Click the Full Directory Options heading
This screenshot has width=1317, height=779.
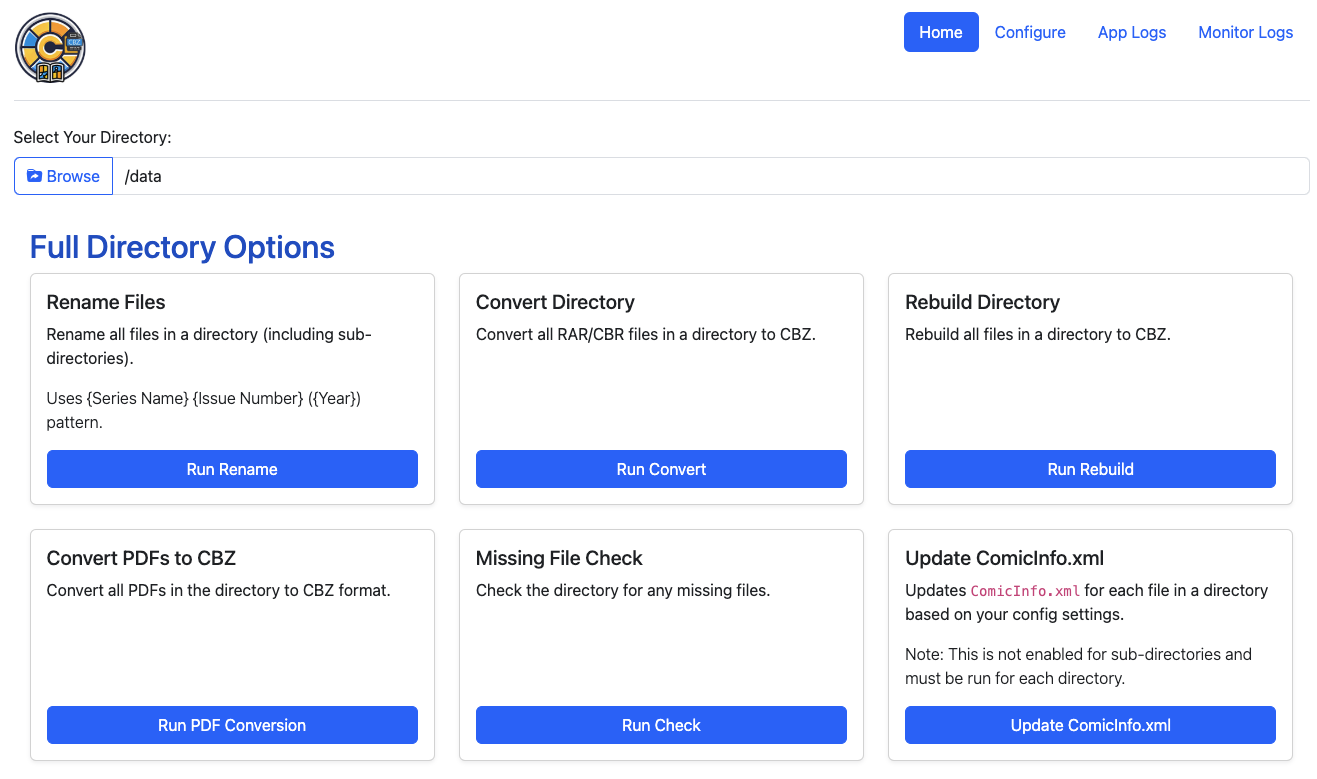(x=182, y=247)
